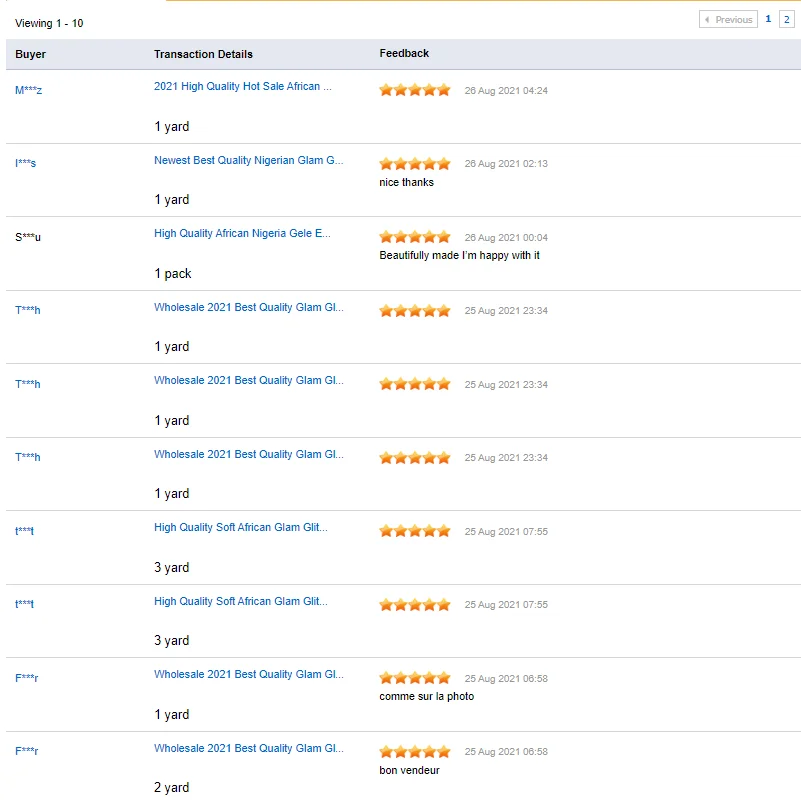The image size is (801, 800).
Task: Click the Previous arrow icon in pagination
Action: click(x=707, y=19)
